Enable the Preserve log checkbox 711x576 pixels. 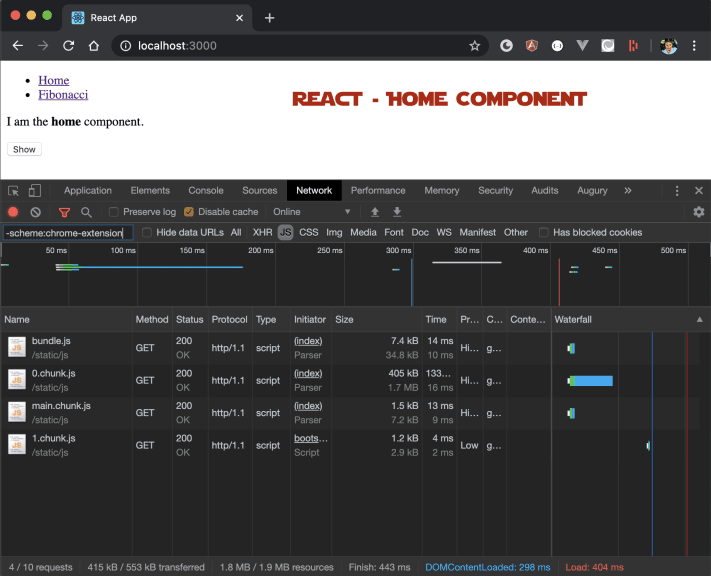pyautogui.click(x=114, y=212)
